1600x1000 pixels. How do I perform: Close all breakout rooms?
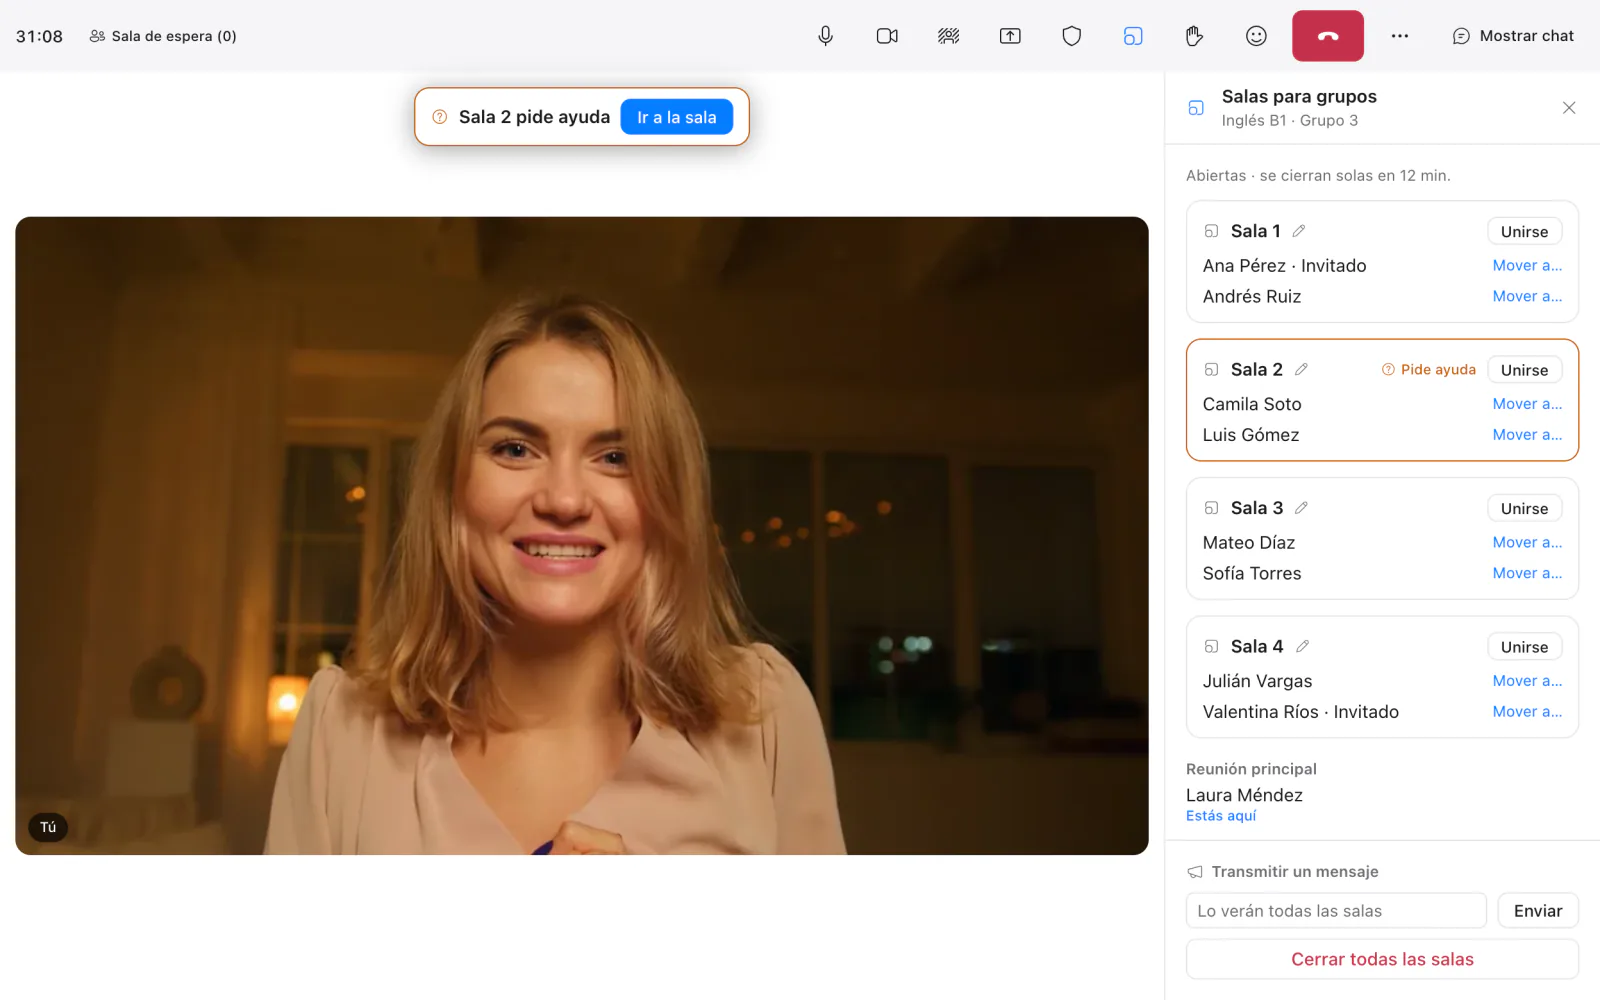coord(1382,959)
